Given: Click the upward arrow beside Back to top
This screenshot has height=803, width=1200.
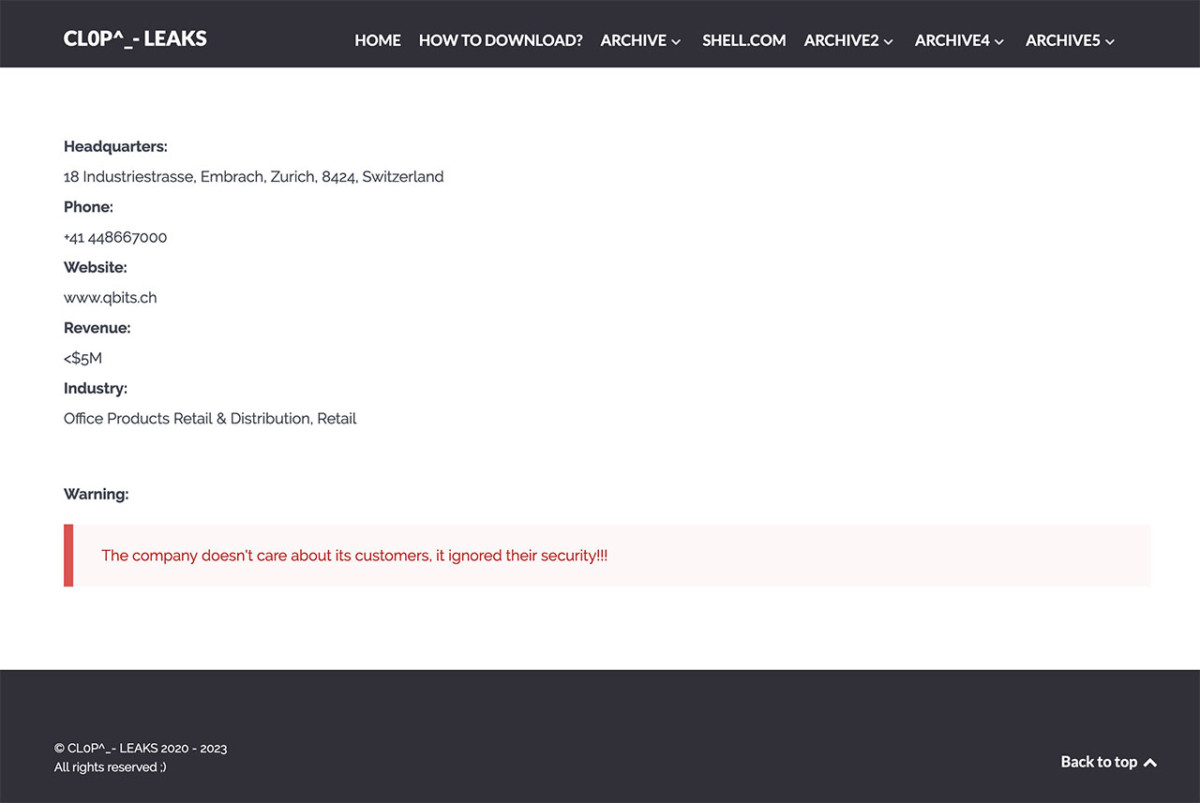Looking at the screenshot, I should [1152, 762].
